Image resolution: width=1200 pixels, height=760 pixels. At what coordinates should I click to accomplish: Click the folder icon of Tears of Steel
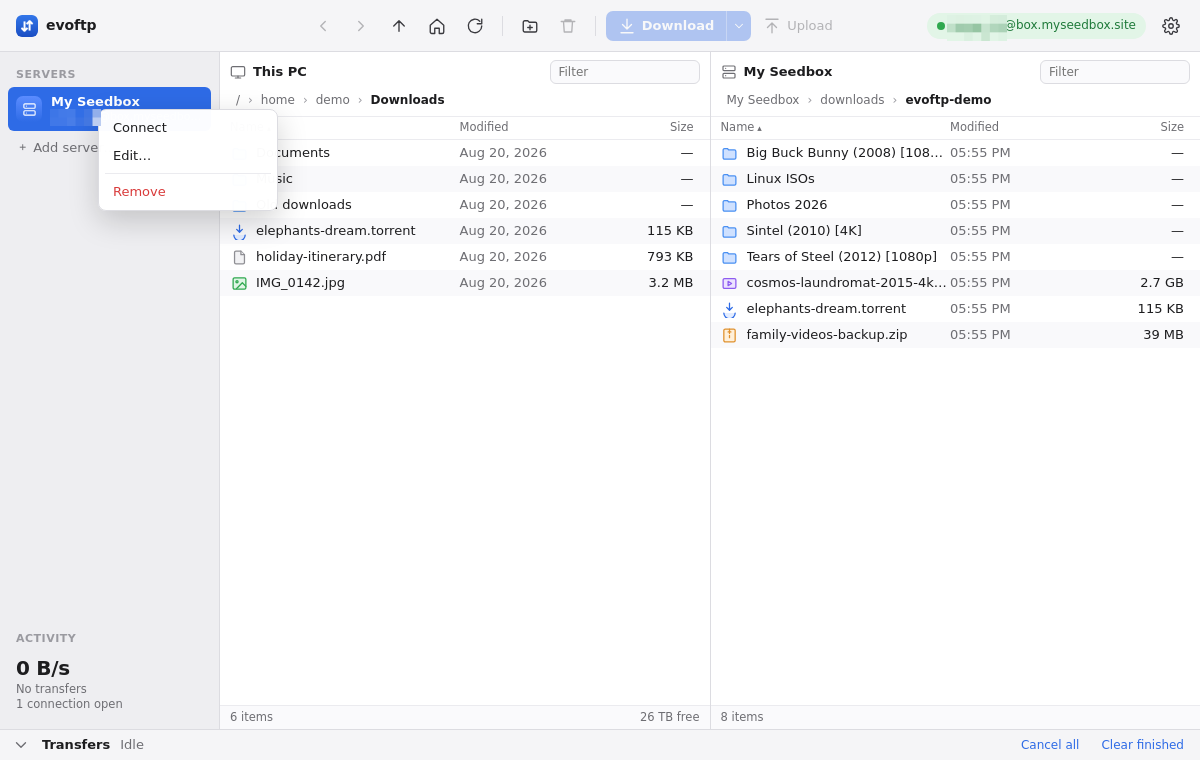(x=729, y=257)
